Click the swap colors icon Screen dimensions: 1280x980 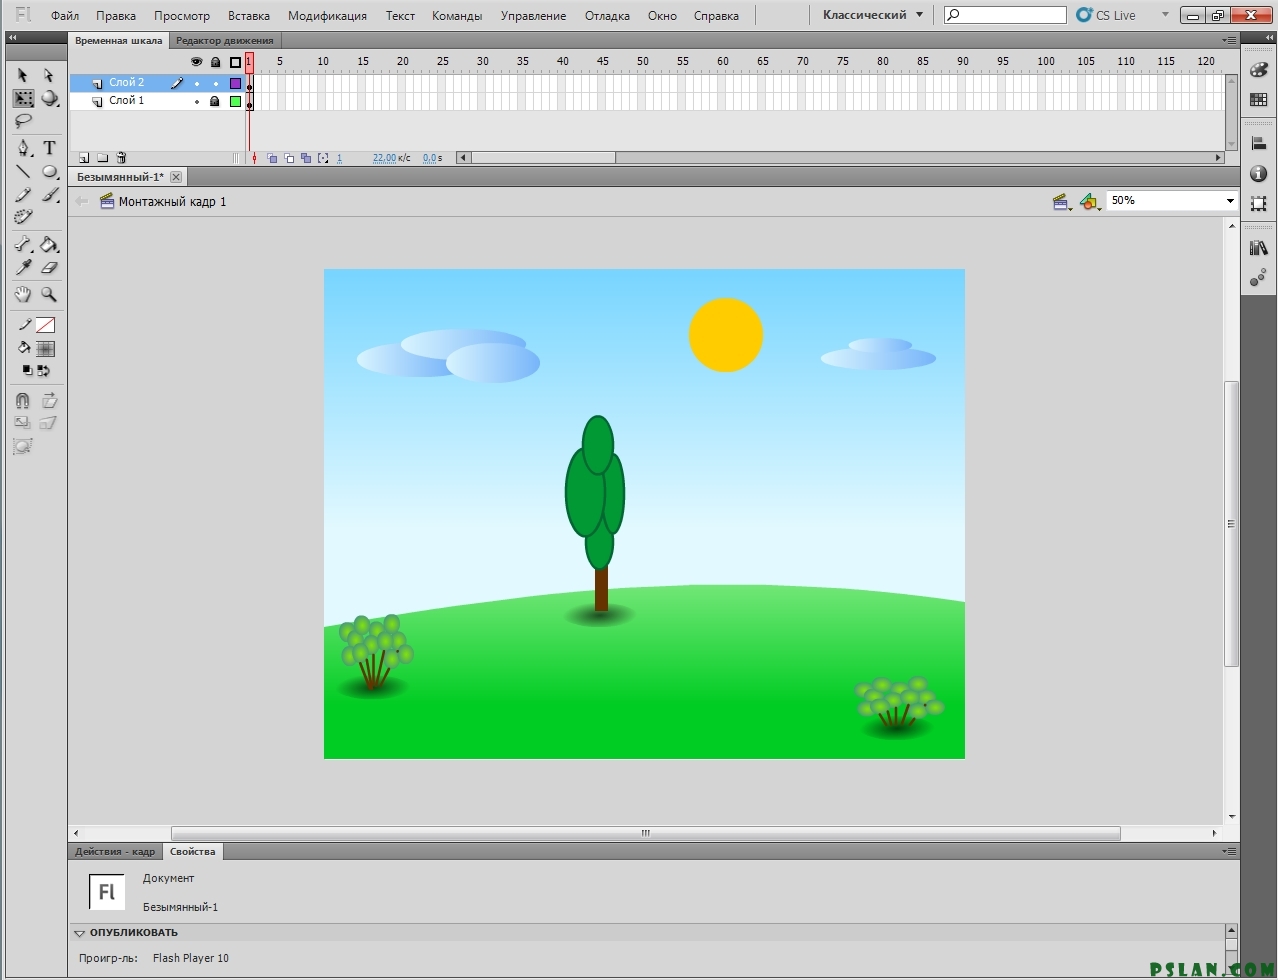(x=43, y=370)
